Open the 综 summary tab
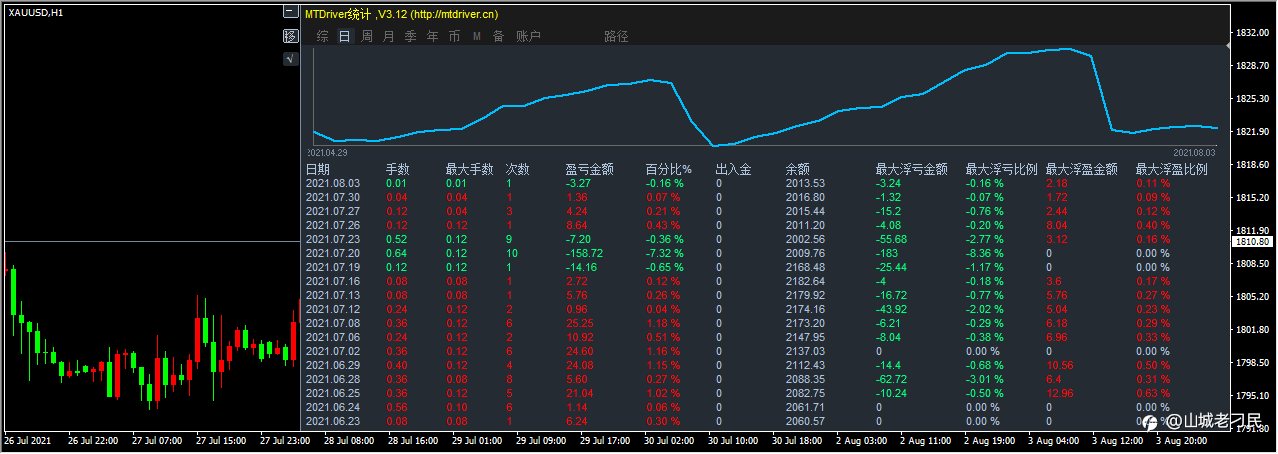This screenshot has width=1278, height=454. 322,36
